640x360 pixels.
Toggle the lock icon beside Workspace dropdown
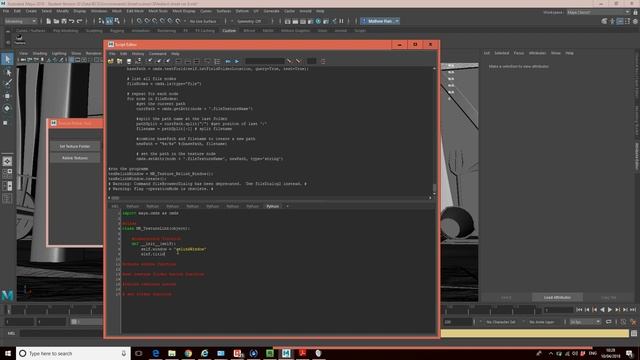click(635, 12)
